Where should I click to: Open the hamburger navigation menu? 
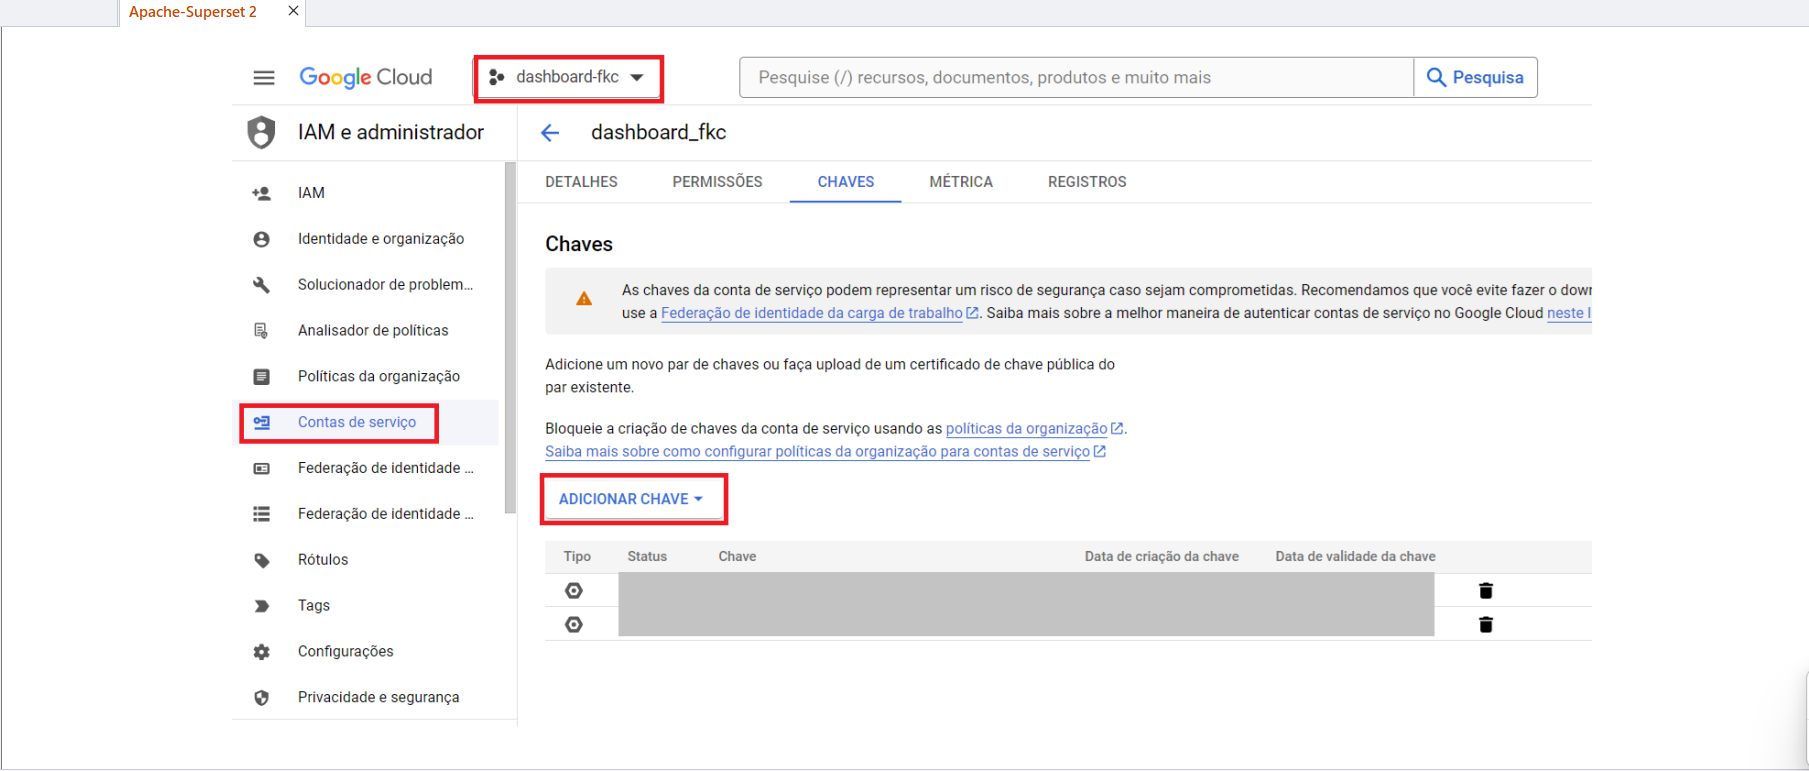(263, 78)
